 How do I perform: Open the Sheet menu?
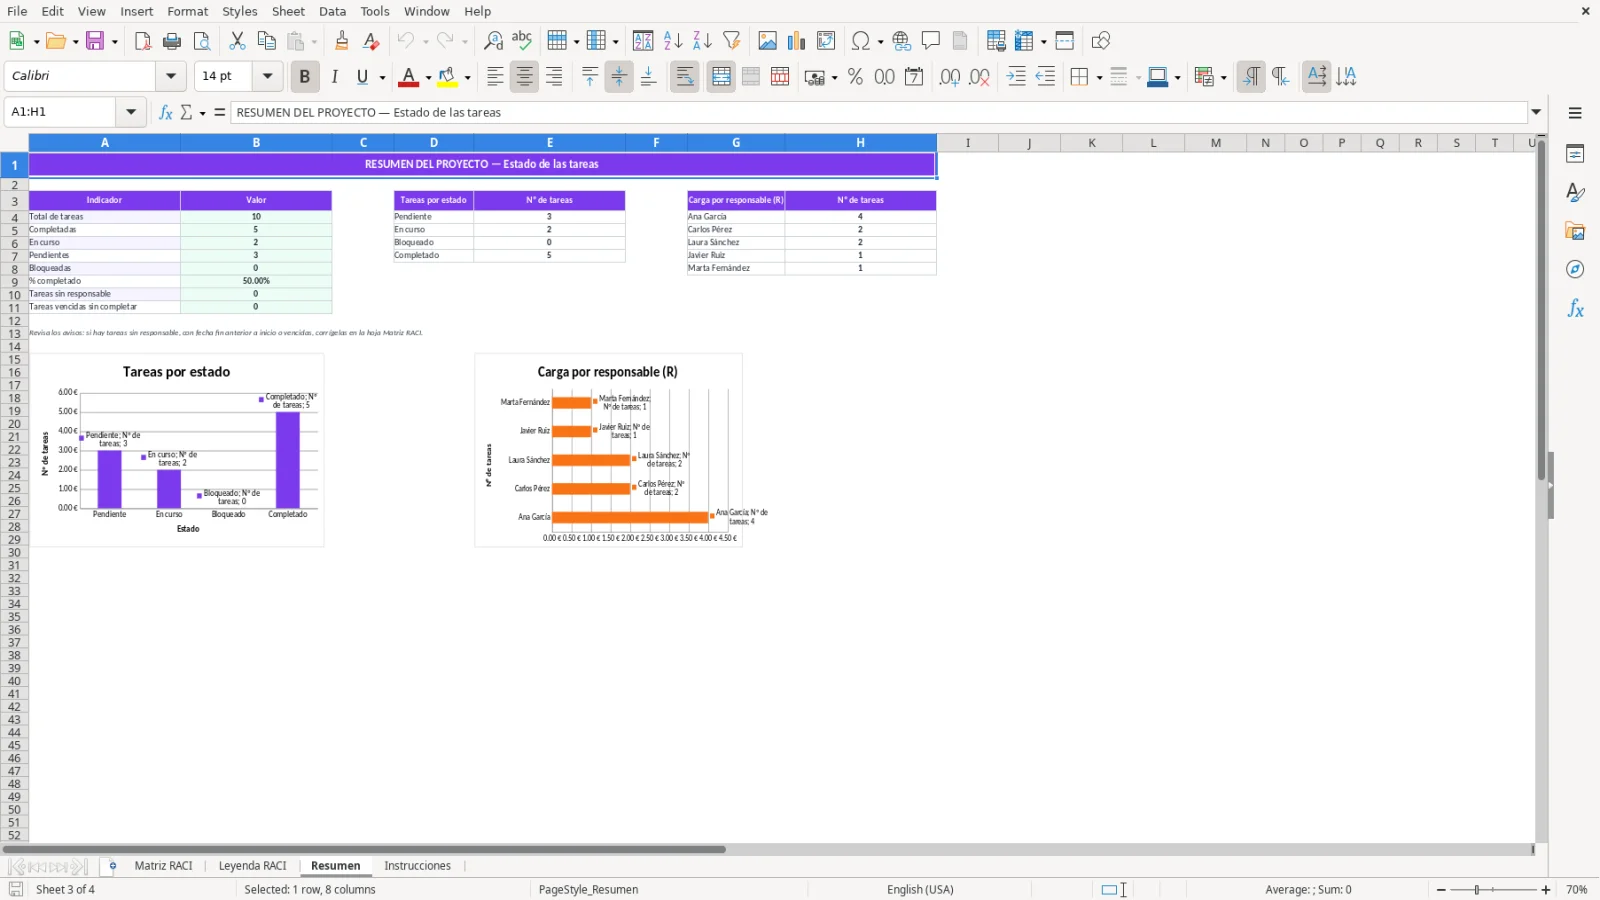tap(288, 11)
